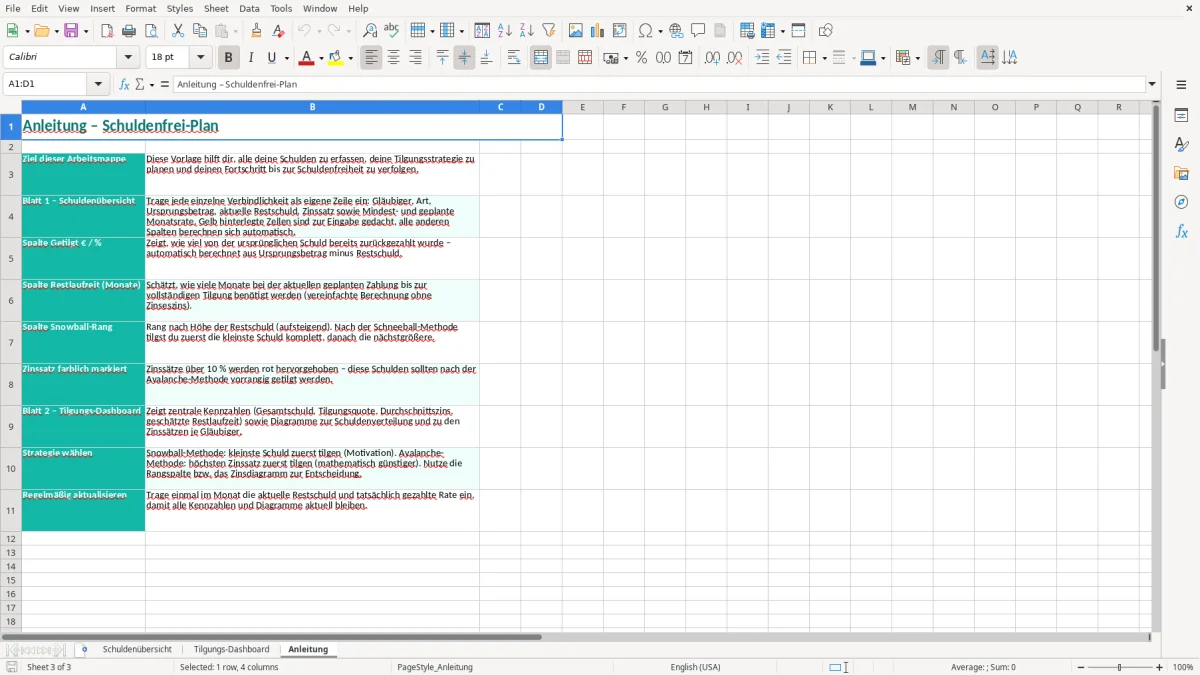Expand the Font Size dropdown

(201, 58)
